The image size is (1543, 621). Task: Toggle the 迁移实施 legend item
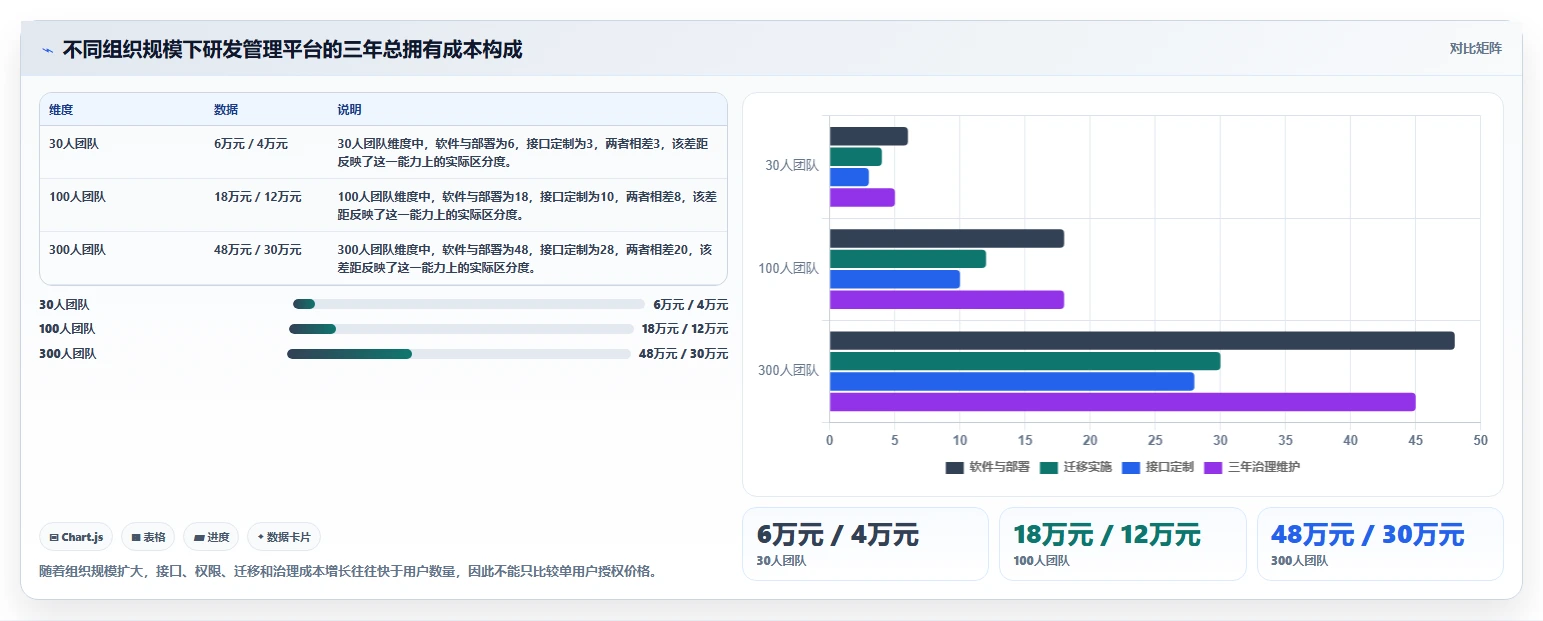pos(1076,467)
